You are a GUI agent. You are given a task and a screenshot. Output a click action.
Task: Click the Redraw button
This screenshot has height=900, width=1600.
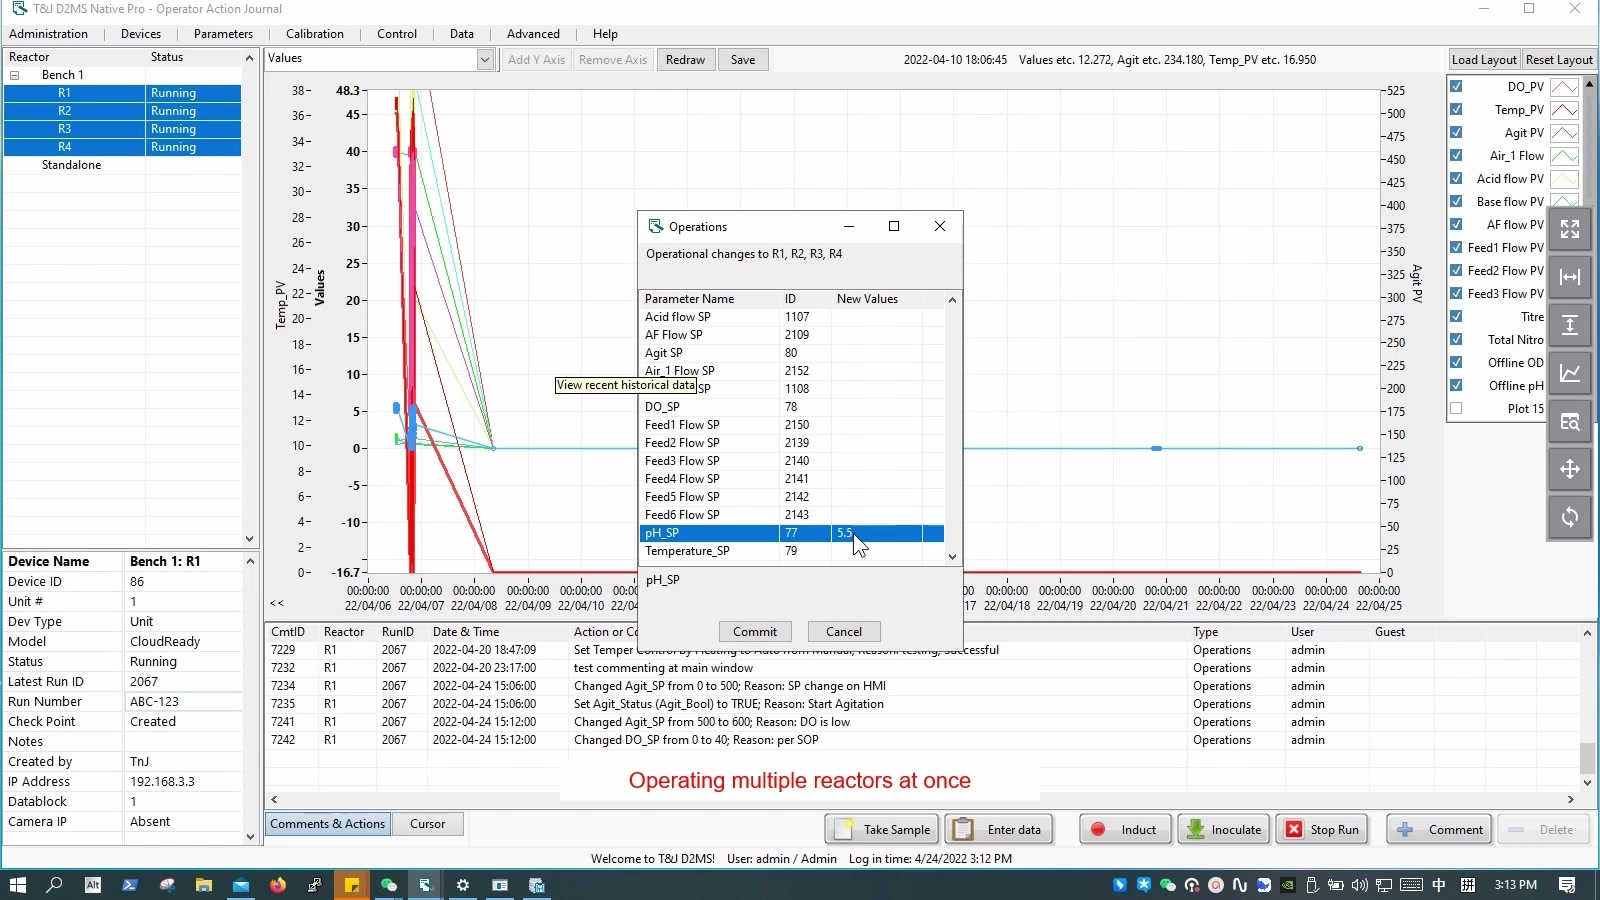coord(685,60)
